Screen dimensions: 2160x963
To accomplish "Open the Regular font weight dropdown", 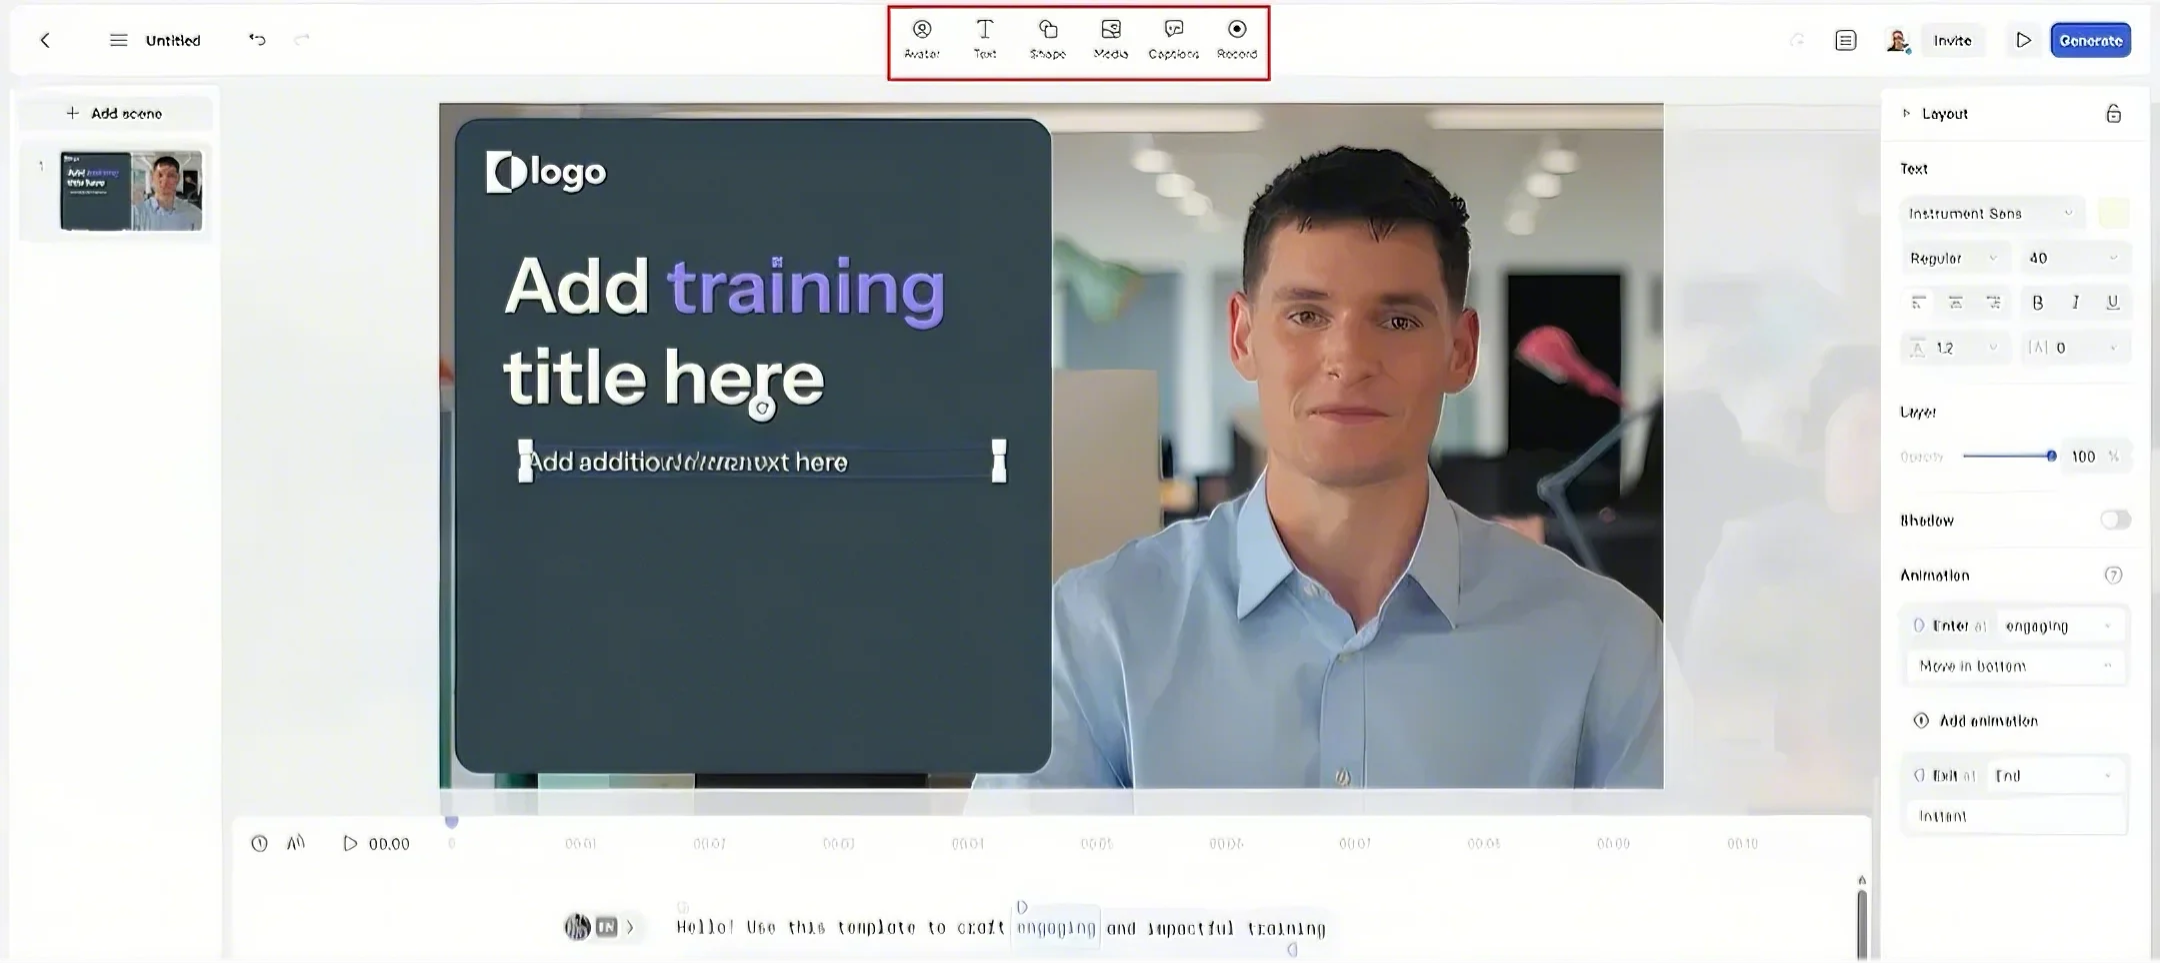I will click(1954, 258).
